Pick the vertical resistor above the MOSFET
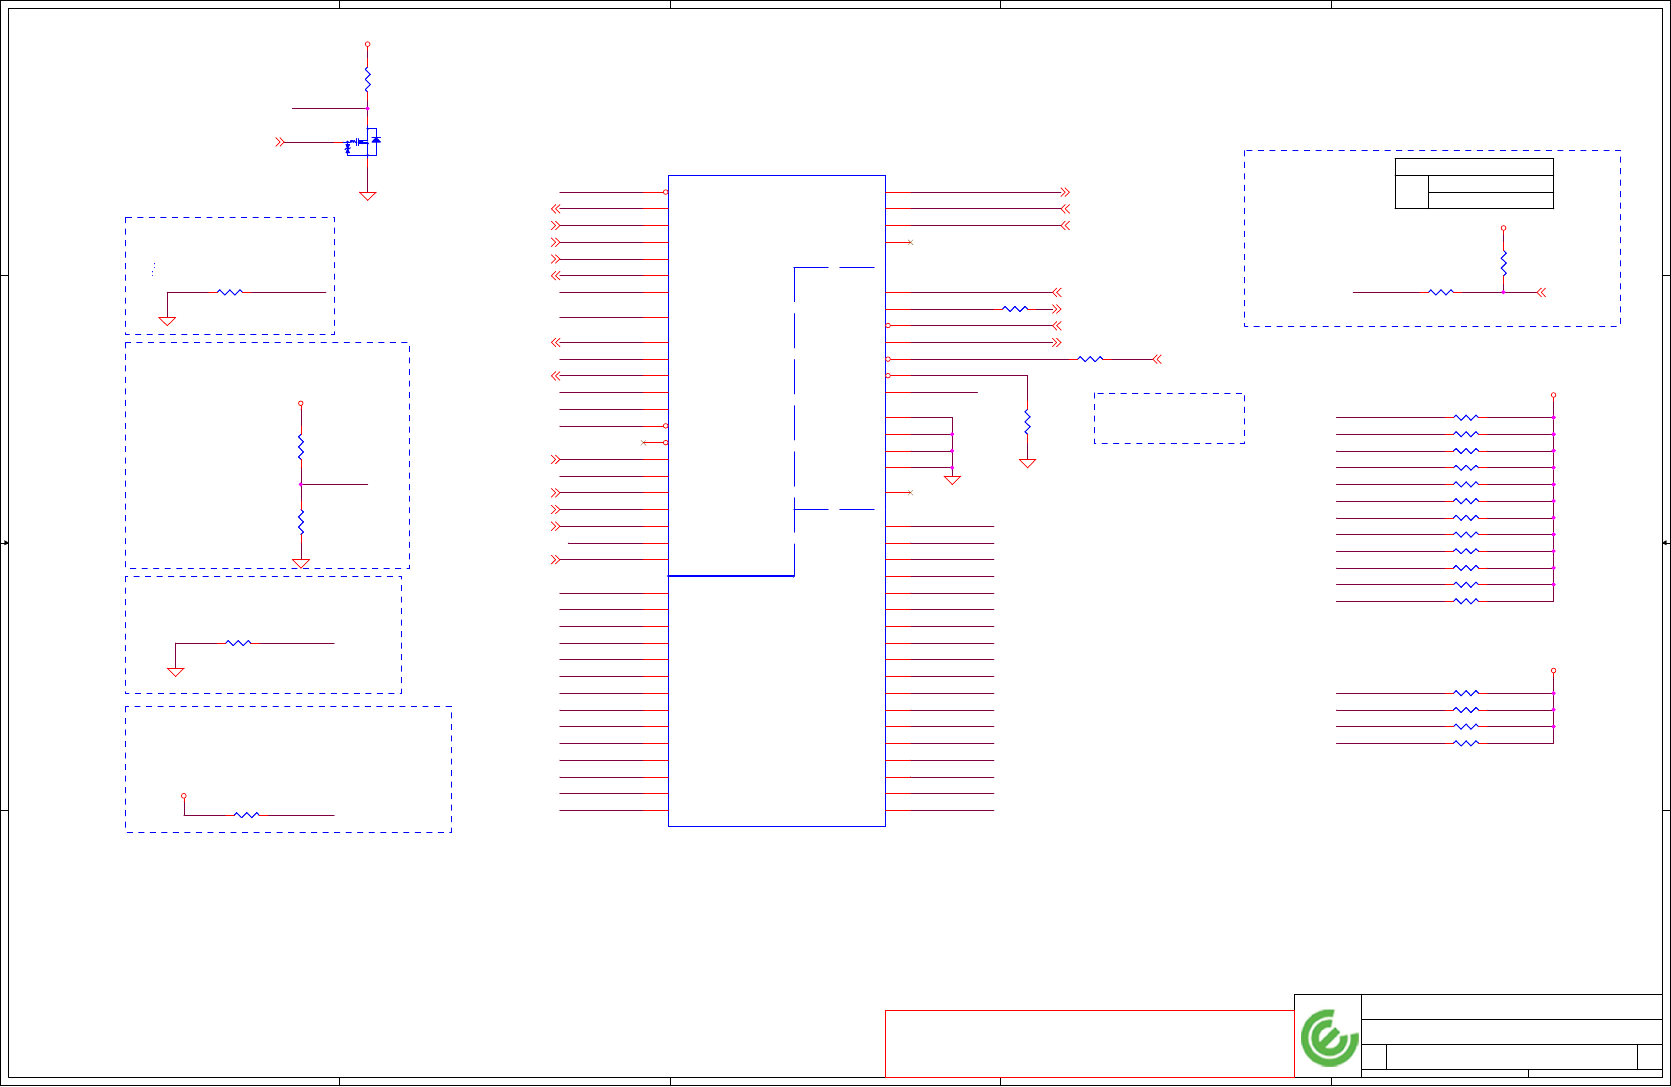 [368, 79]
